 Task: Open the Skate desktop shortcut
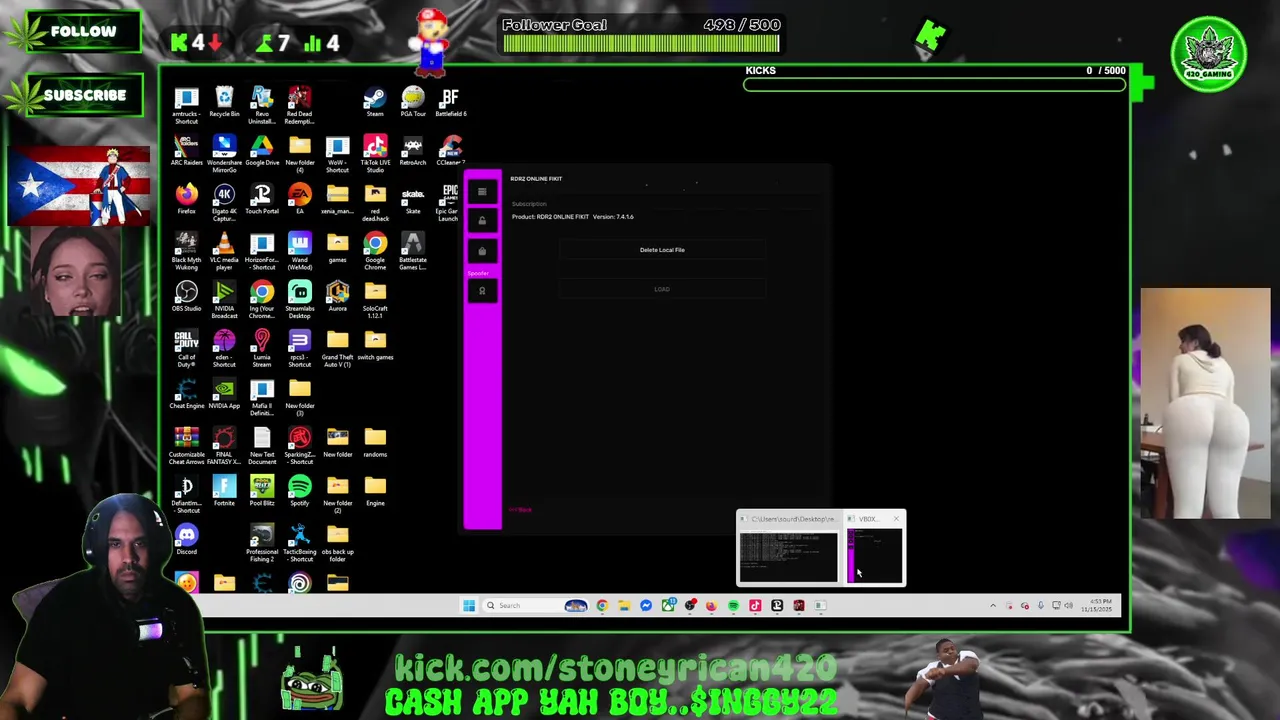tap(413, 200)
